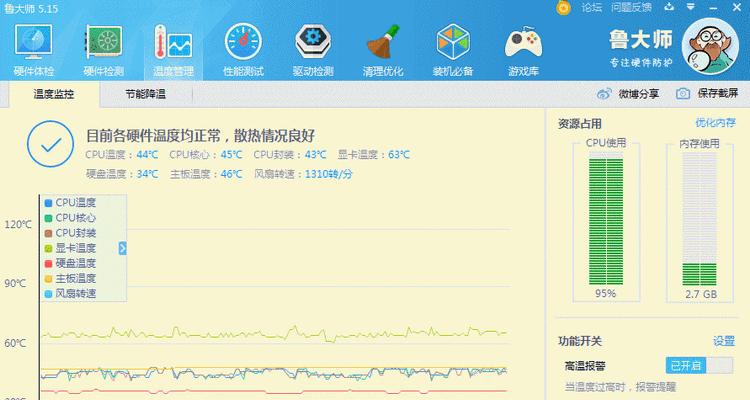Screen dimensions: 750x400
Task: Click CPU核心 45℃ reading
Action: point(206,155)
